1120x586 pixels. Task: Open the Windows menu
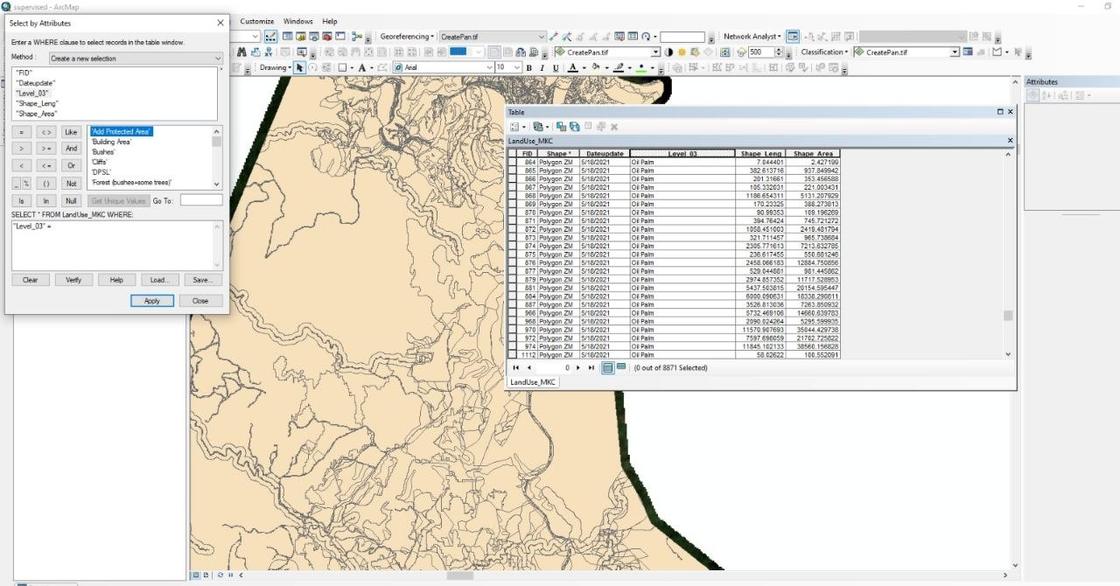tap(298, 21)
